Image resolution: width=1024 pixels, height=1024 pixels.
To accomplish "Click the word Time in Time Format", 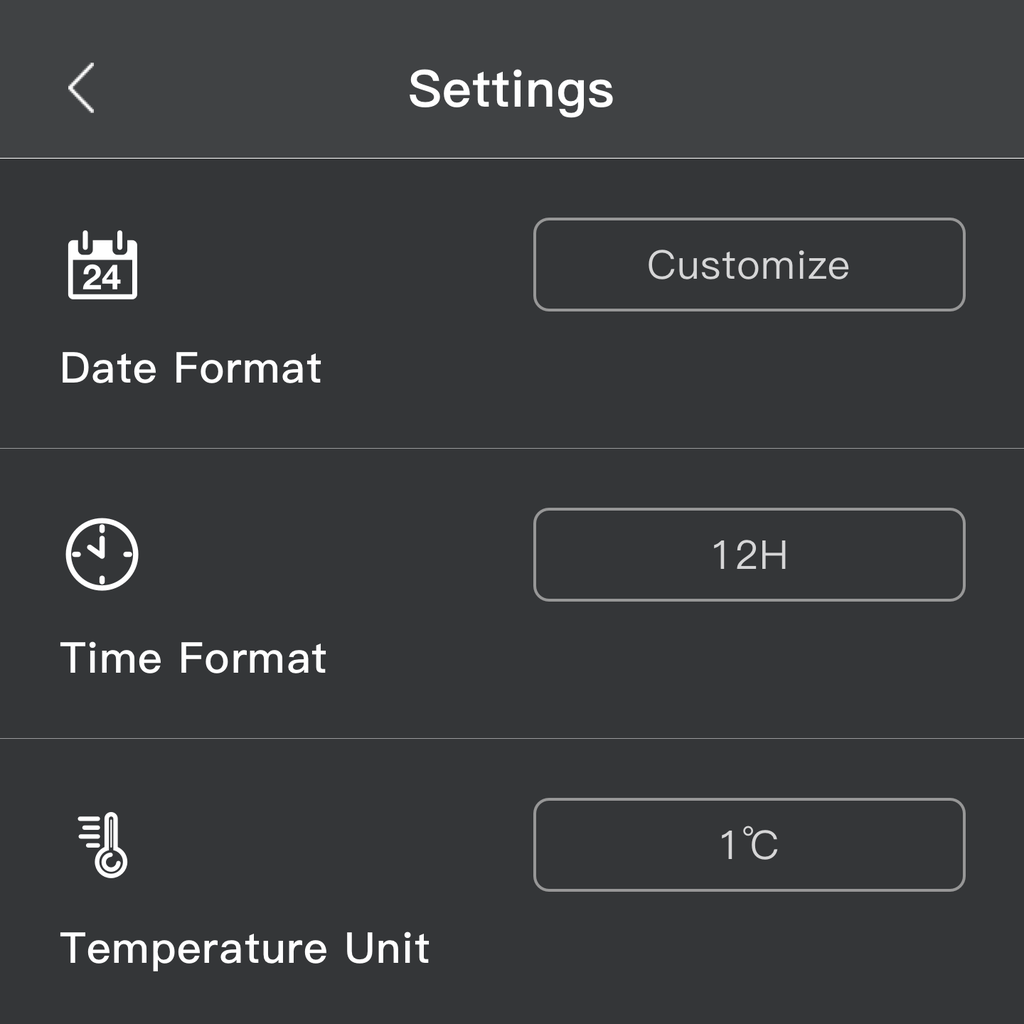I will coord(112,658).
